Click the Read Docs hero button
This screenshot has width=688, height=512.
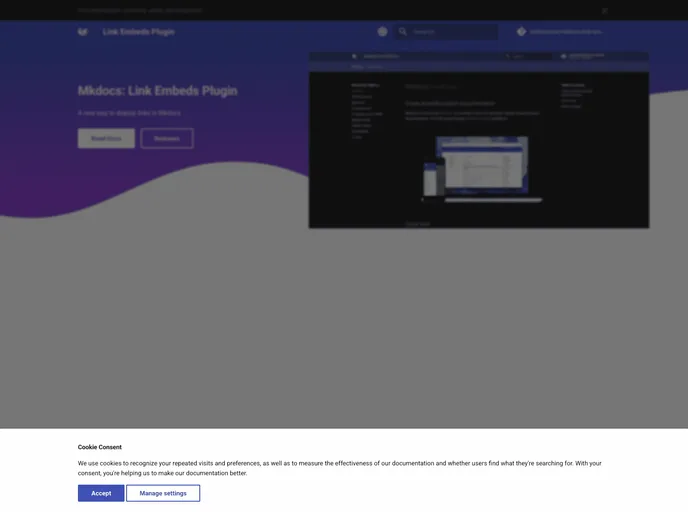(x=106, y=138)
